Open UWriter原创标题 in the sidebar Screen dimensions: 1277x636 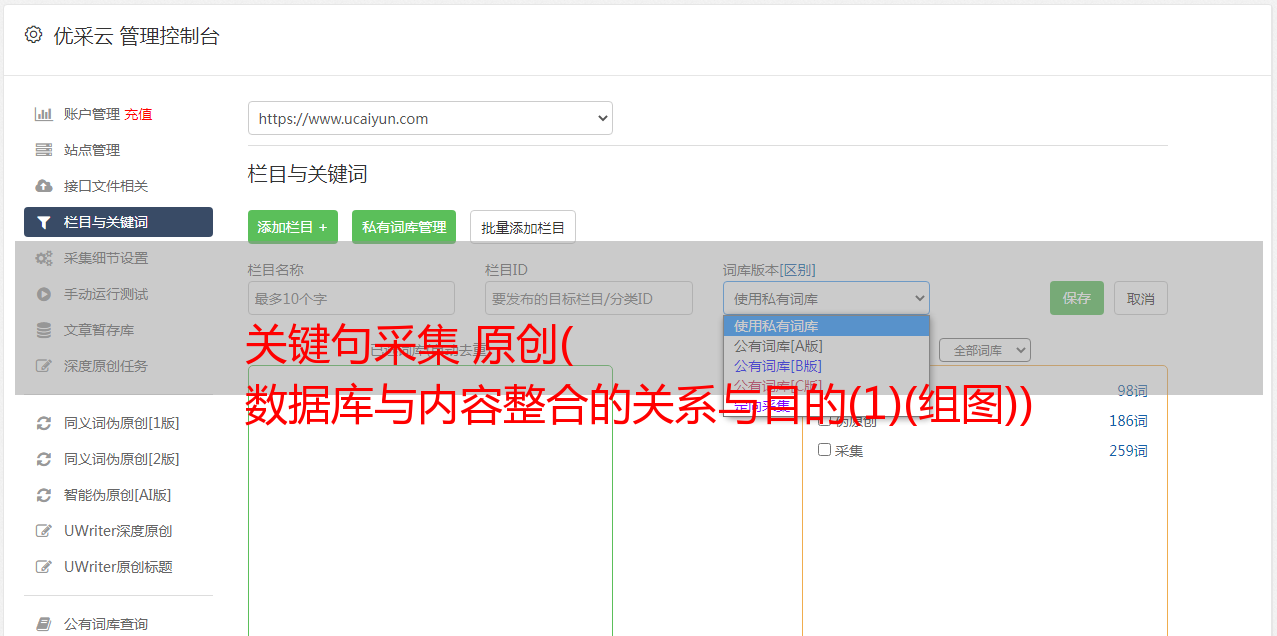(118, 567)
